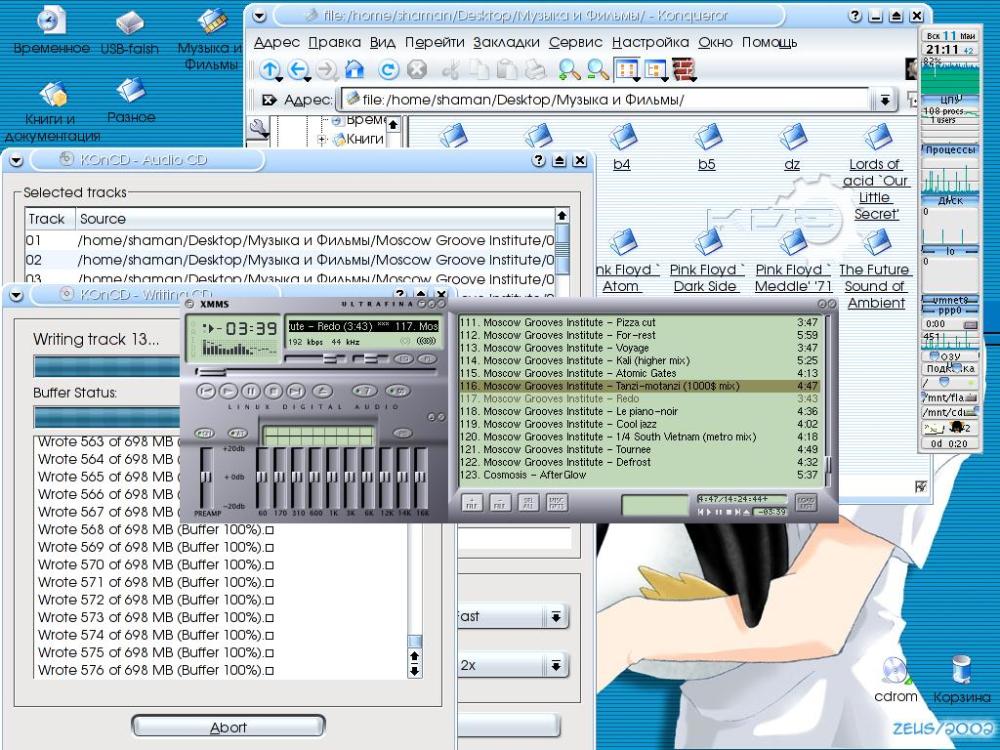Screen dimensions: 1000x750
Task: Toggle the checkbox in Konqueror's bottom-right corner
Action: point(920,487)
